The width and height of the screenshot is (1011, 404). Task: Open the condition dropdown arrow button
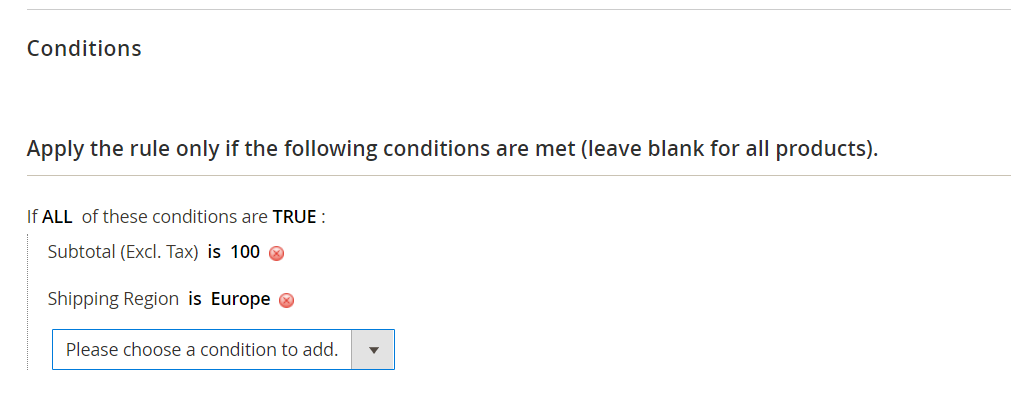pos(373,350)
